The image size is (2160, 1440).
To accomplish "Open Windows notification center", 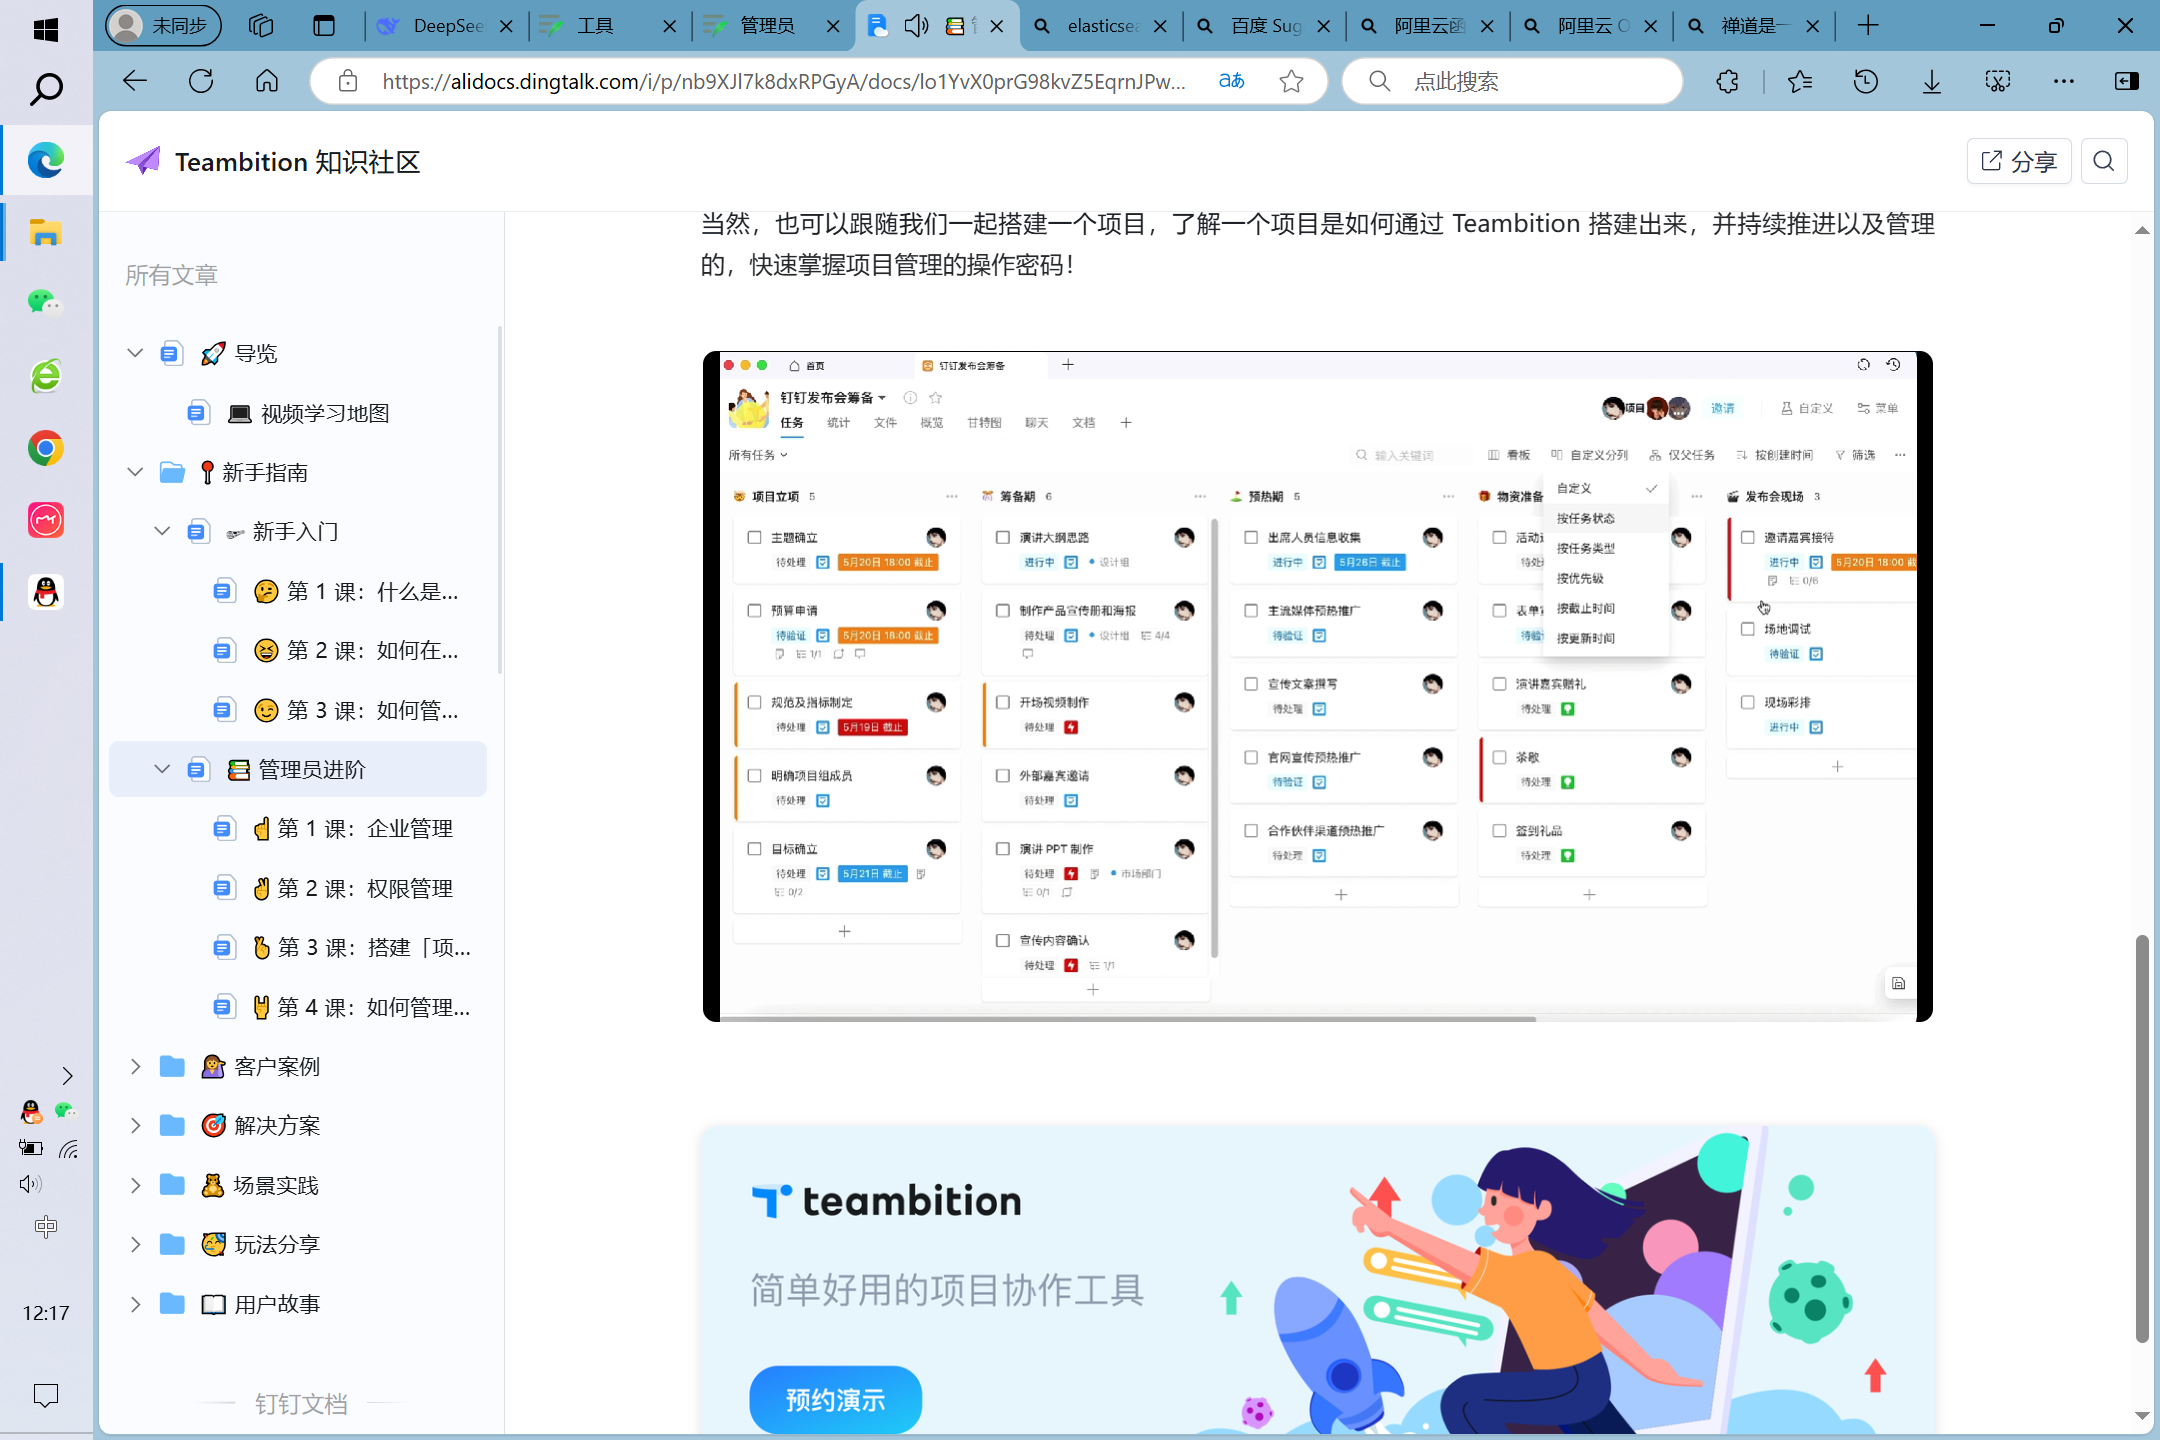I will (x=46, y=1395).
